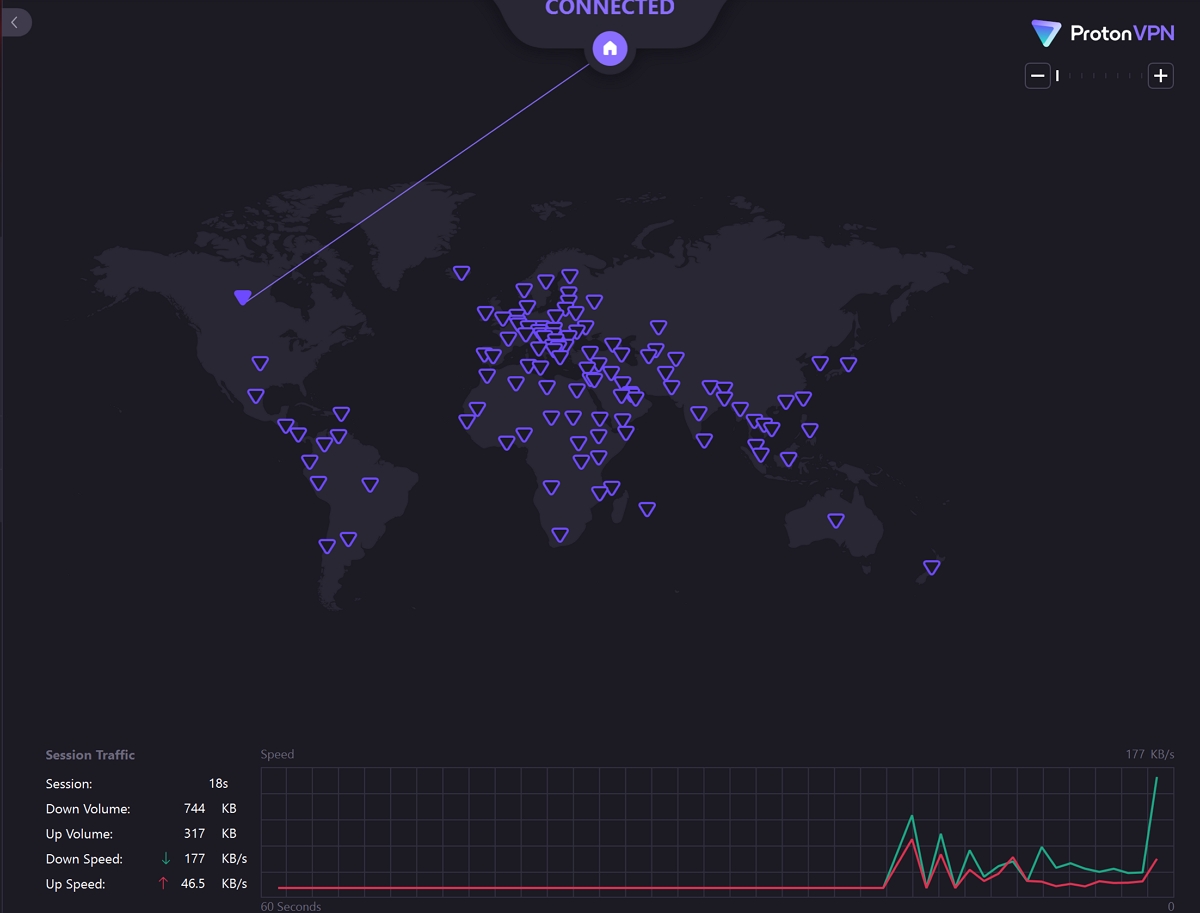Click the zoom out minus button
Image resolution: width=1200 pixels, height=913 pixels.
tap(1037, 75)
